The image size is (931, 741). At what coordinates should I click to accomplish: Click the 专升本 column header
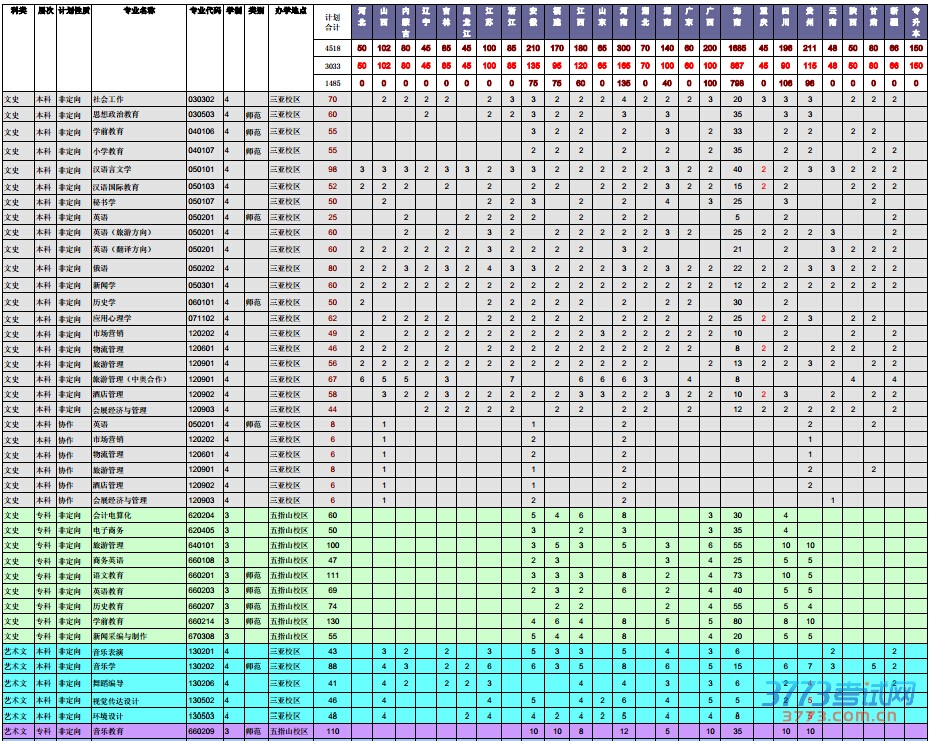(917, 22)
